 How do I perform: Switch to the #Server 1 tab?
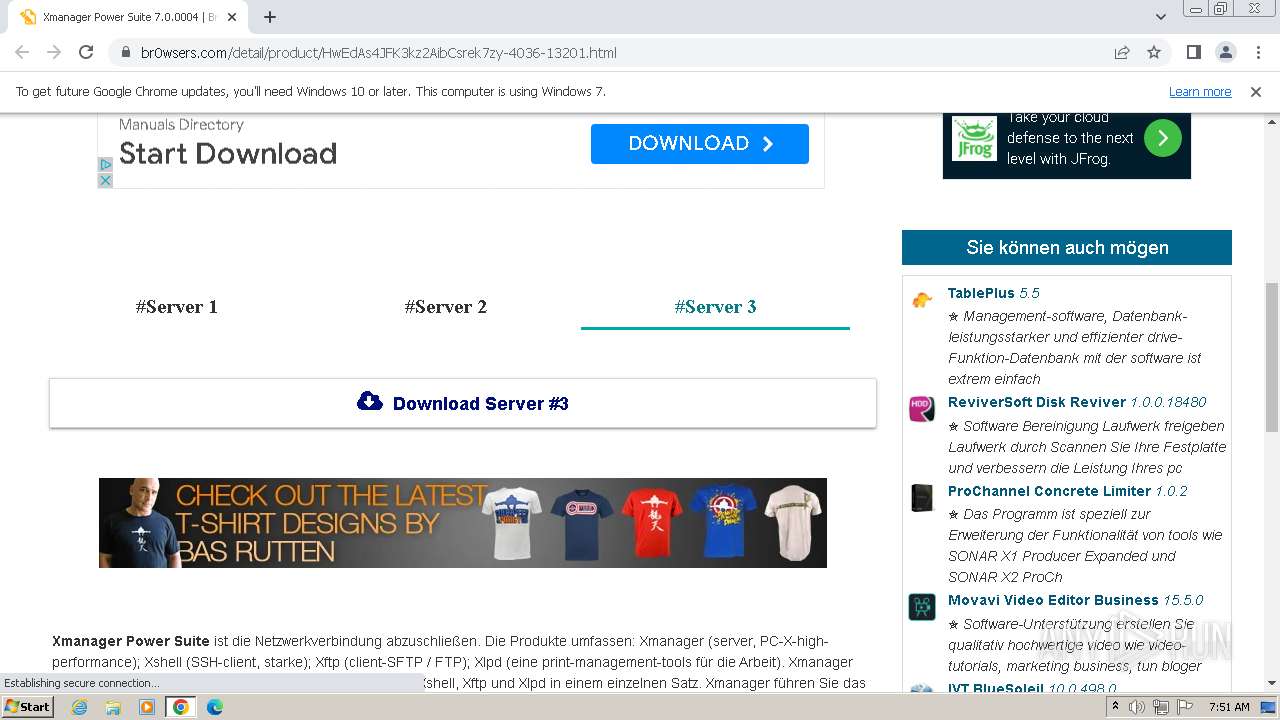coord(177,307)
